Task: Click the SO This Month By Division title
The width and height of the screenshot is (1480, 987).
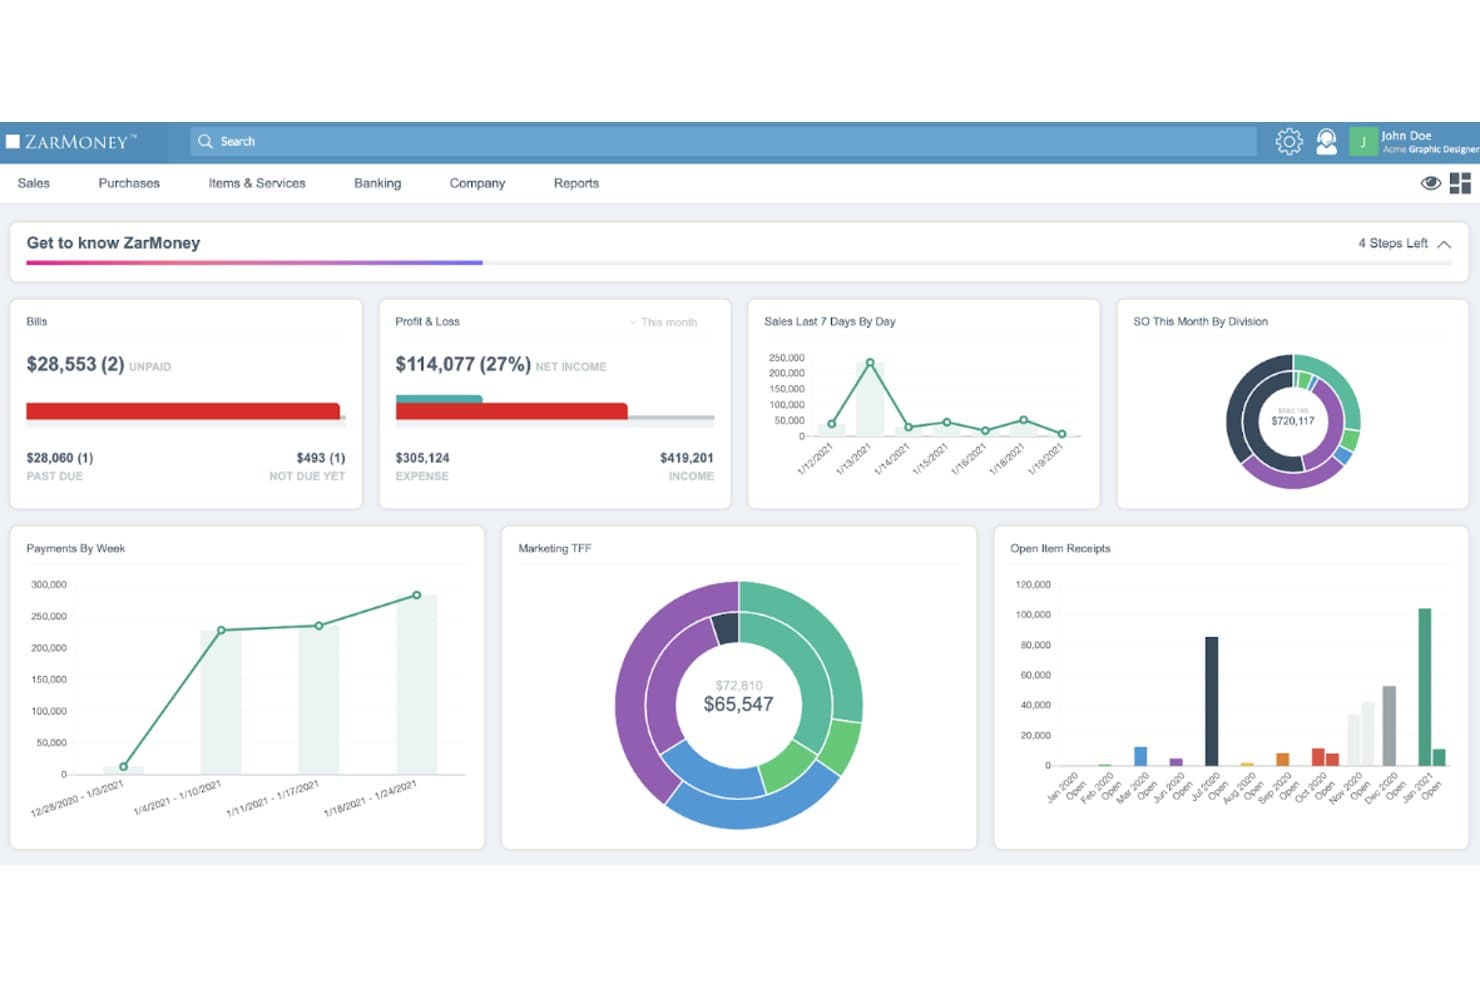Action: tap(1200, 322)
